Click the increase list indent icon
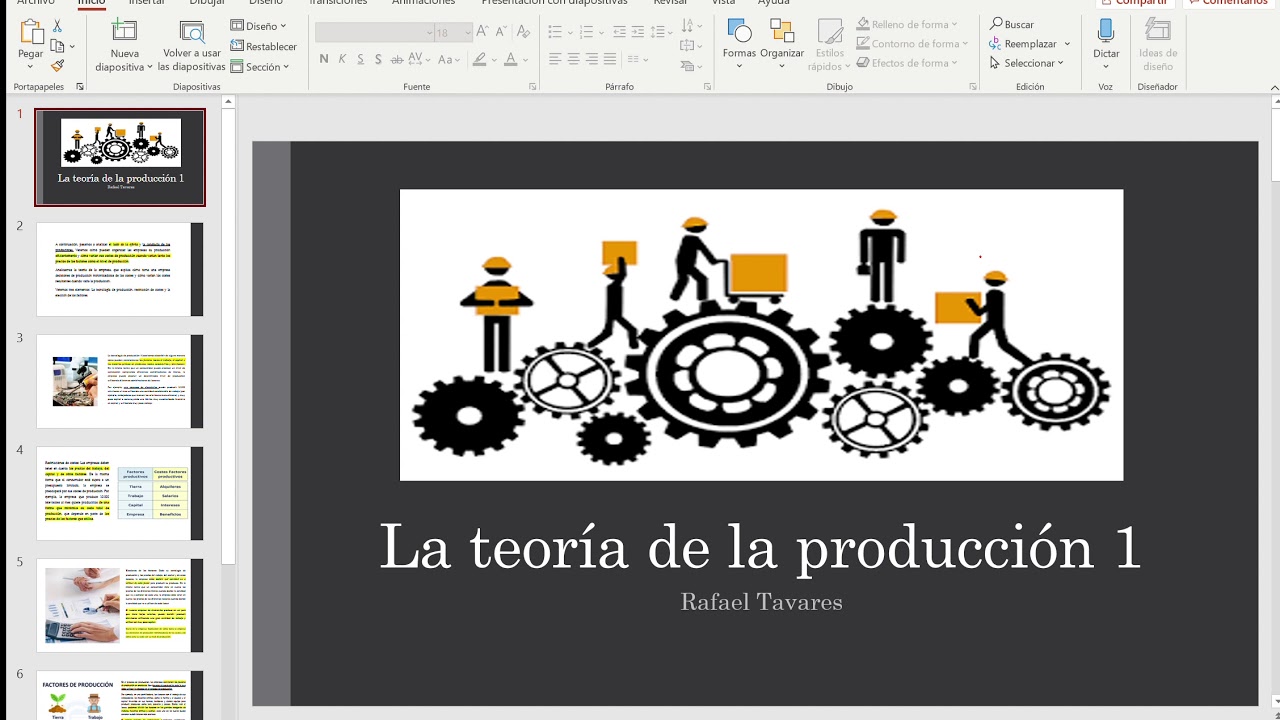 (638, 32)
